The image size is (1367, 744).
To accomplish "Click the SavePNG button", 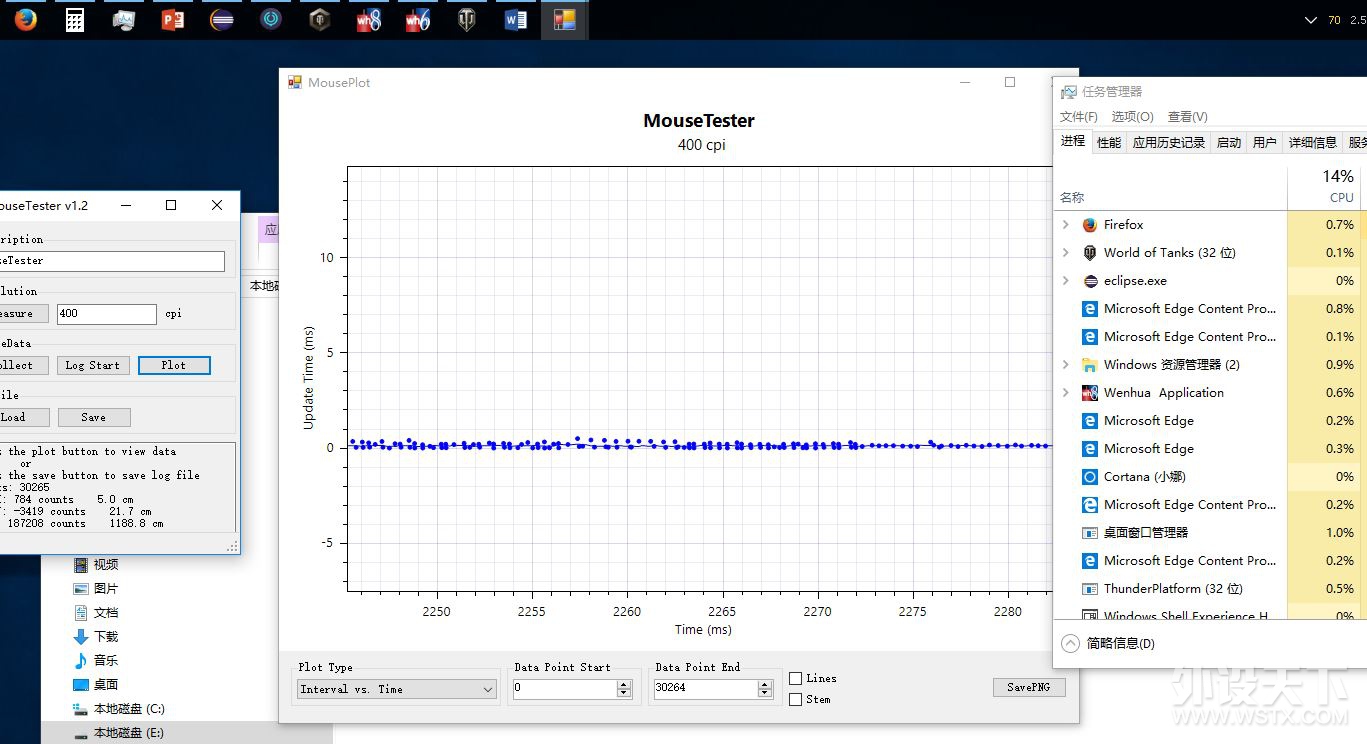I will [1029, 687].
